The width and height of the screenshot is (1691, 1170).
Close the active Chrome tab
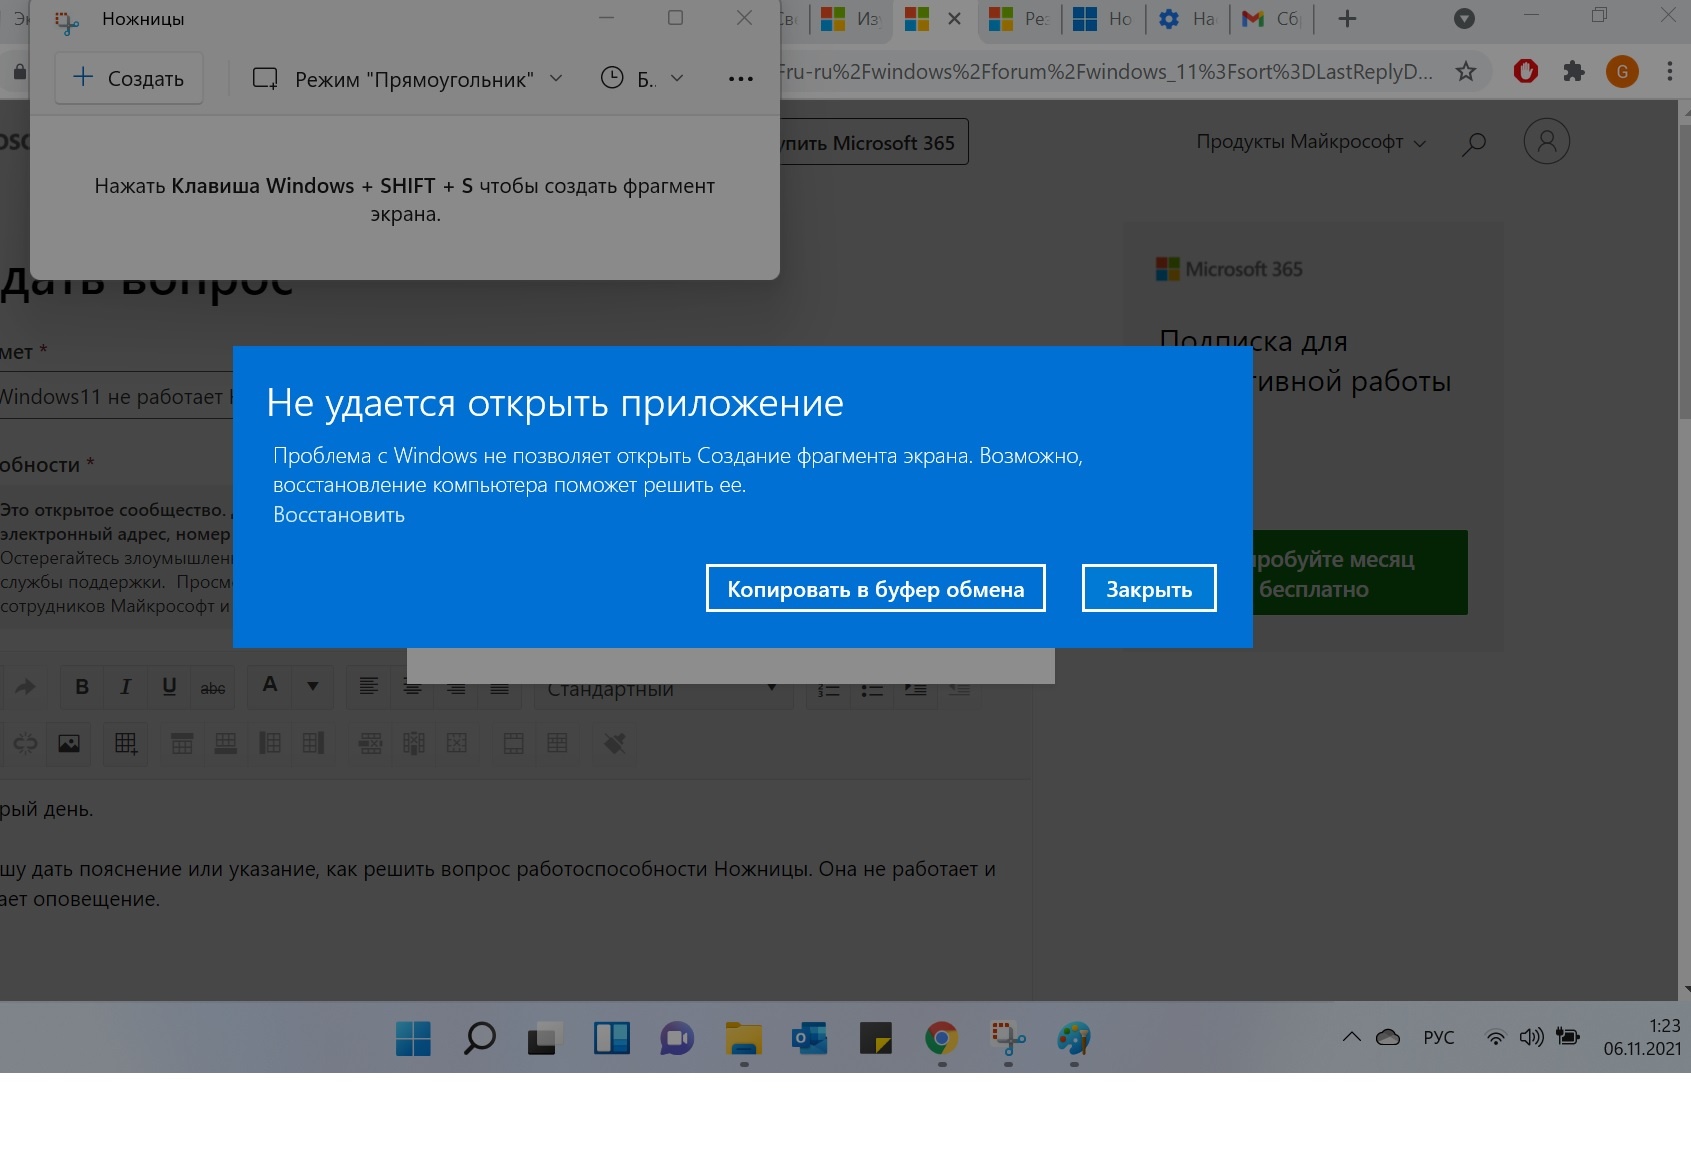click(954, 19)
